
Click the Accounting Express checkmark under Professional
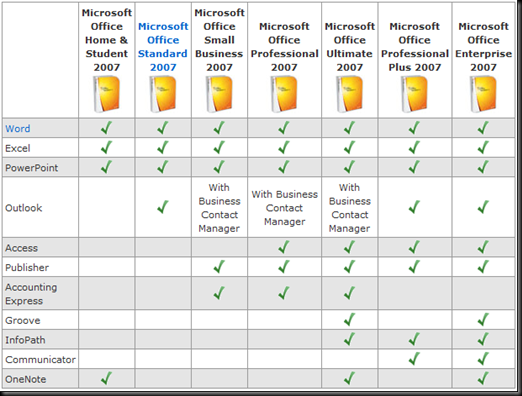click(284, 293)
